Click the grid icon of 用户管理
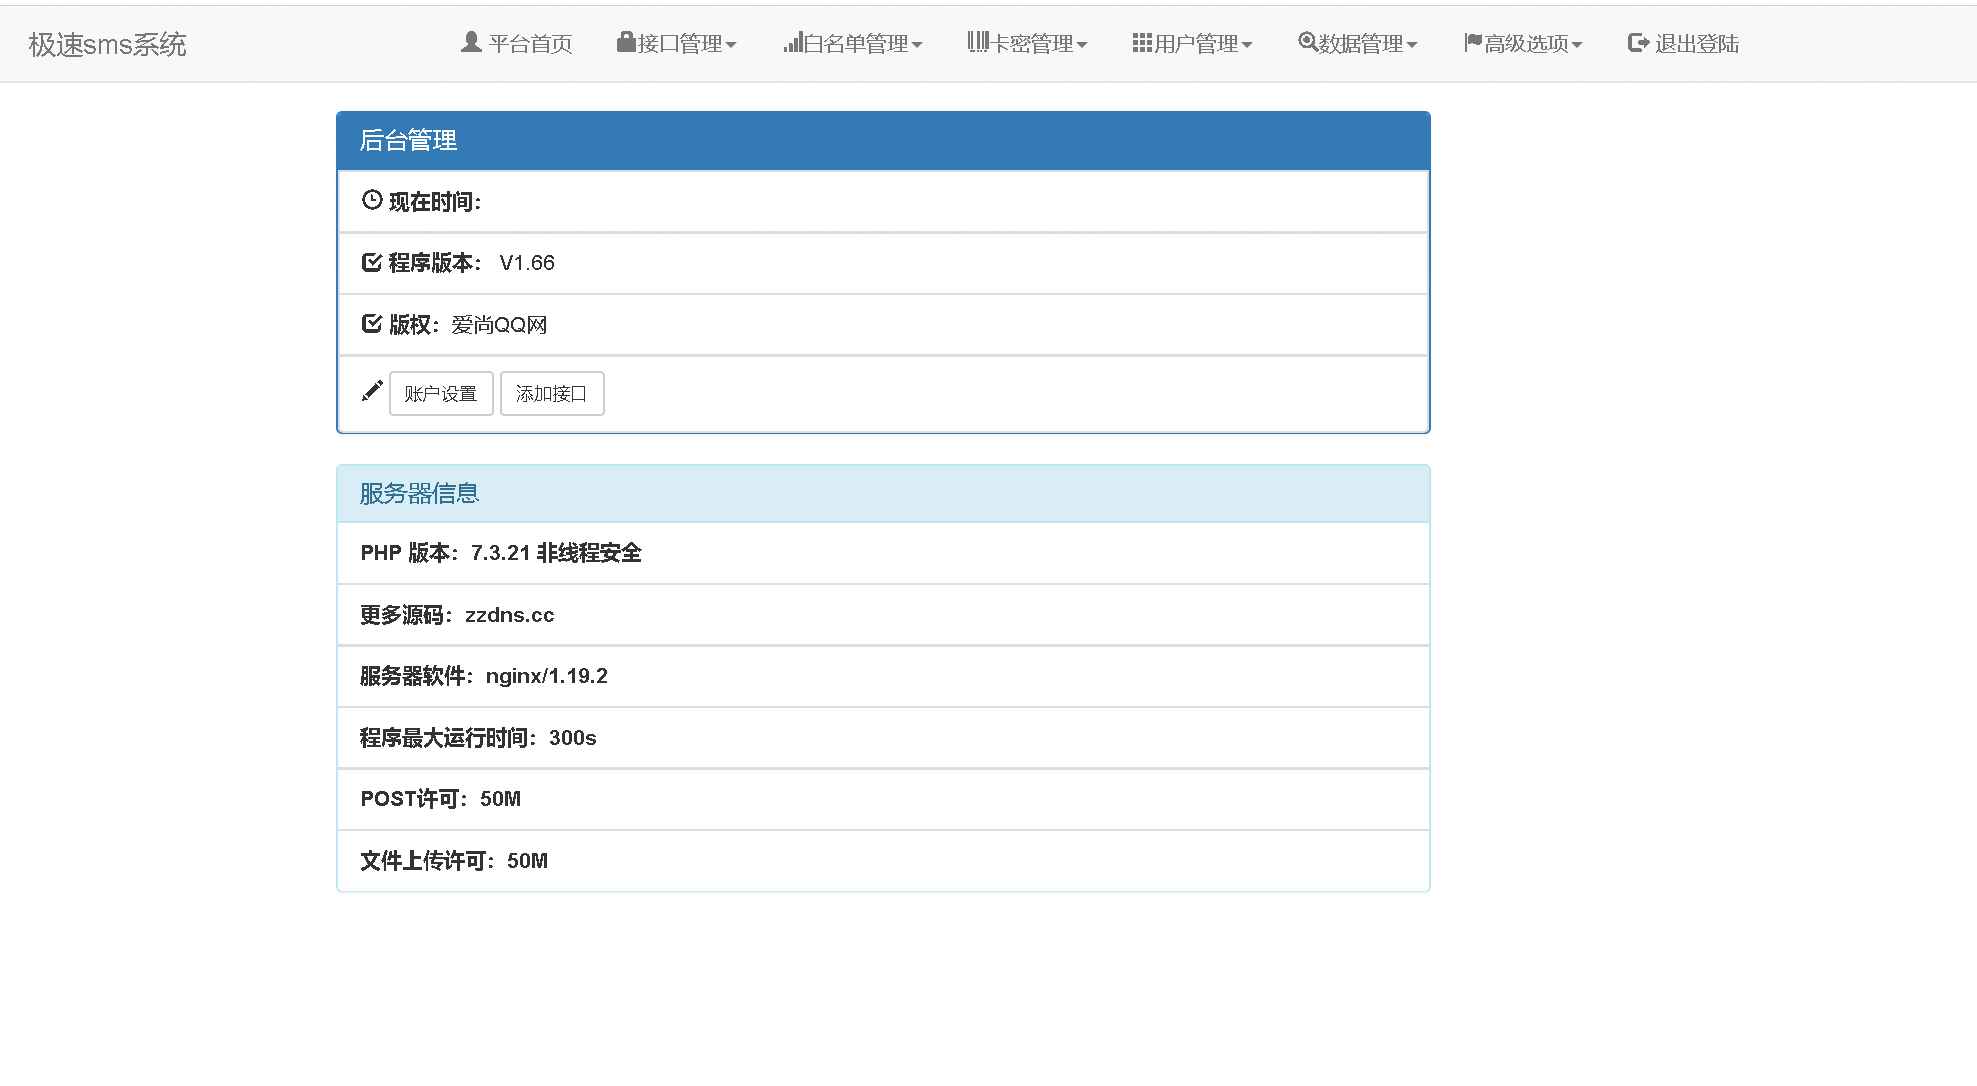The image size is (1977, 1086). [x=1143, y=42]
